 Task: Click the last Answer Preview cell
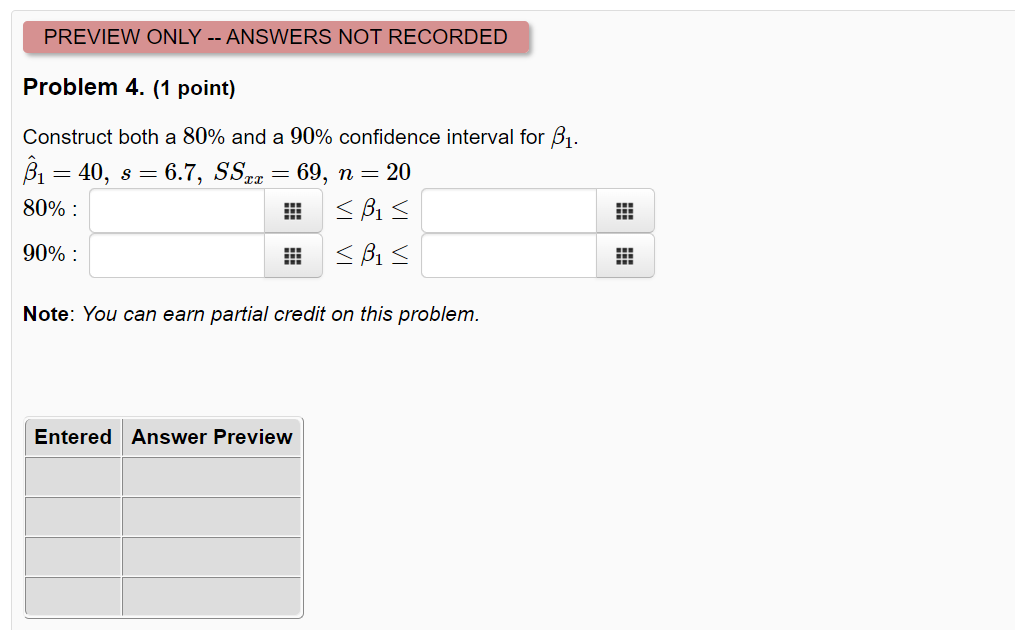211,596
